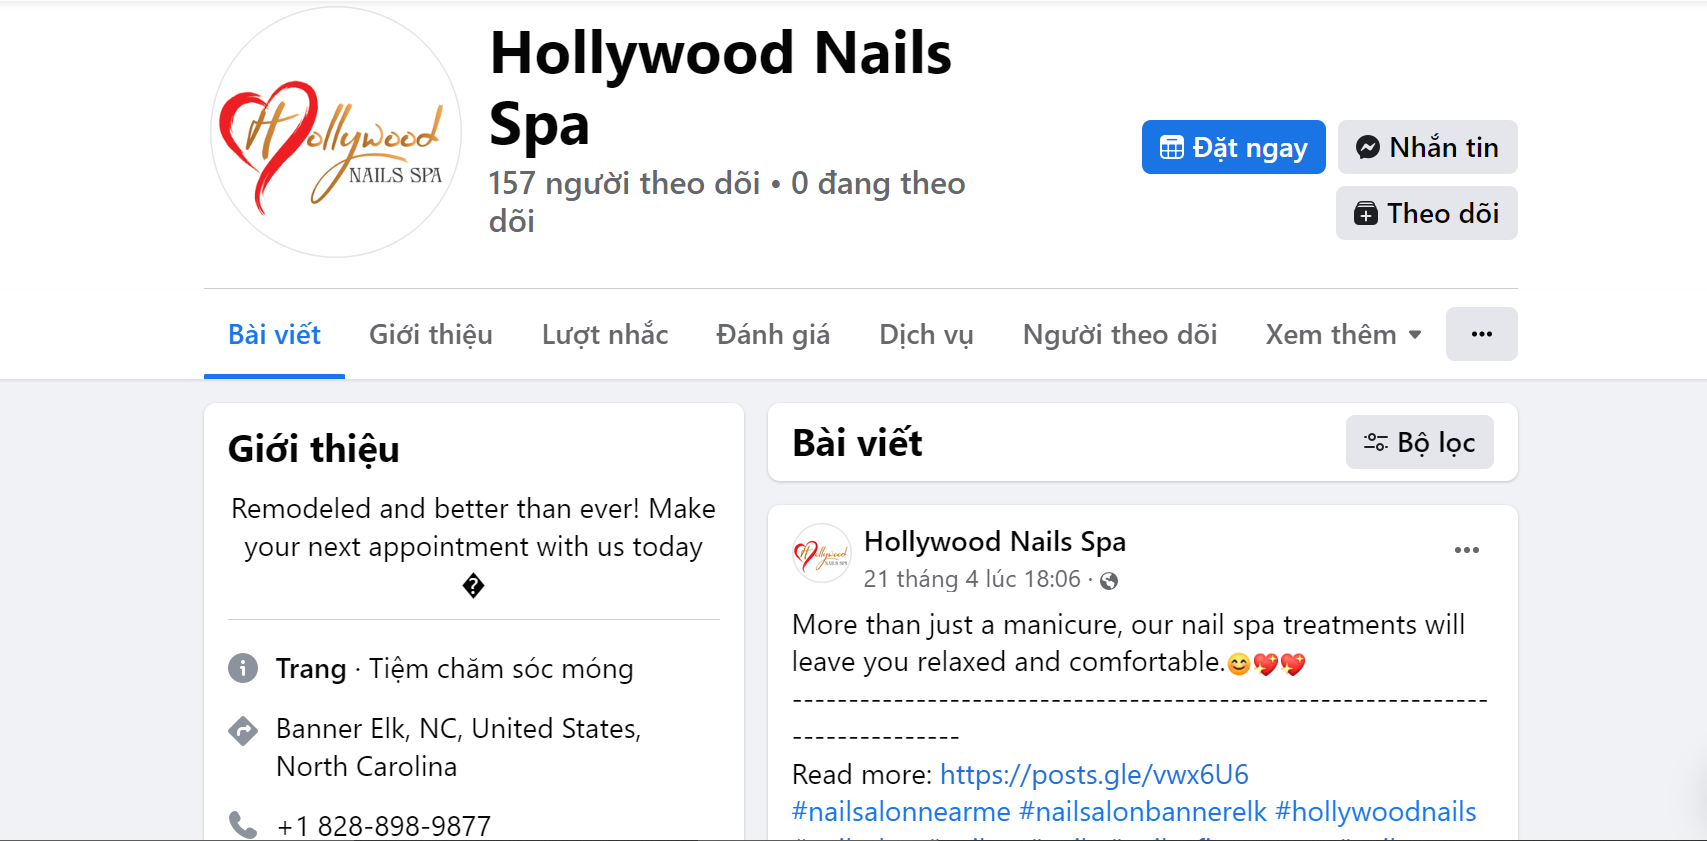Click the directions icon beside Banner Elk address
Image resolution: width=1707 pixels, height=841 pixels.
[243, 731]
